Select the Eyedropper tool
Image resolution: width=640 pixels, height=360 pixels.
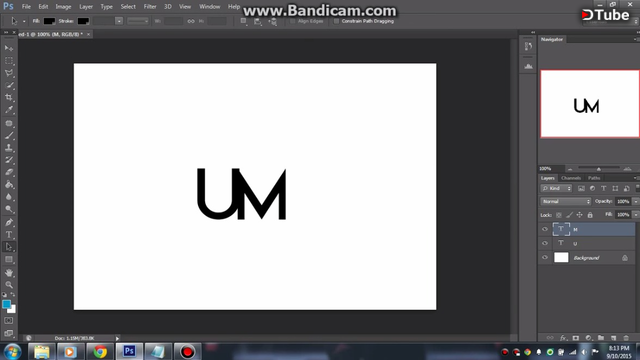9,110
